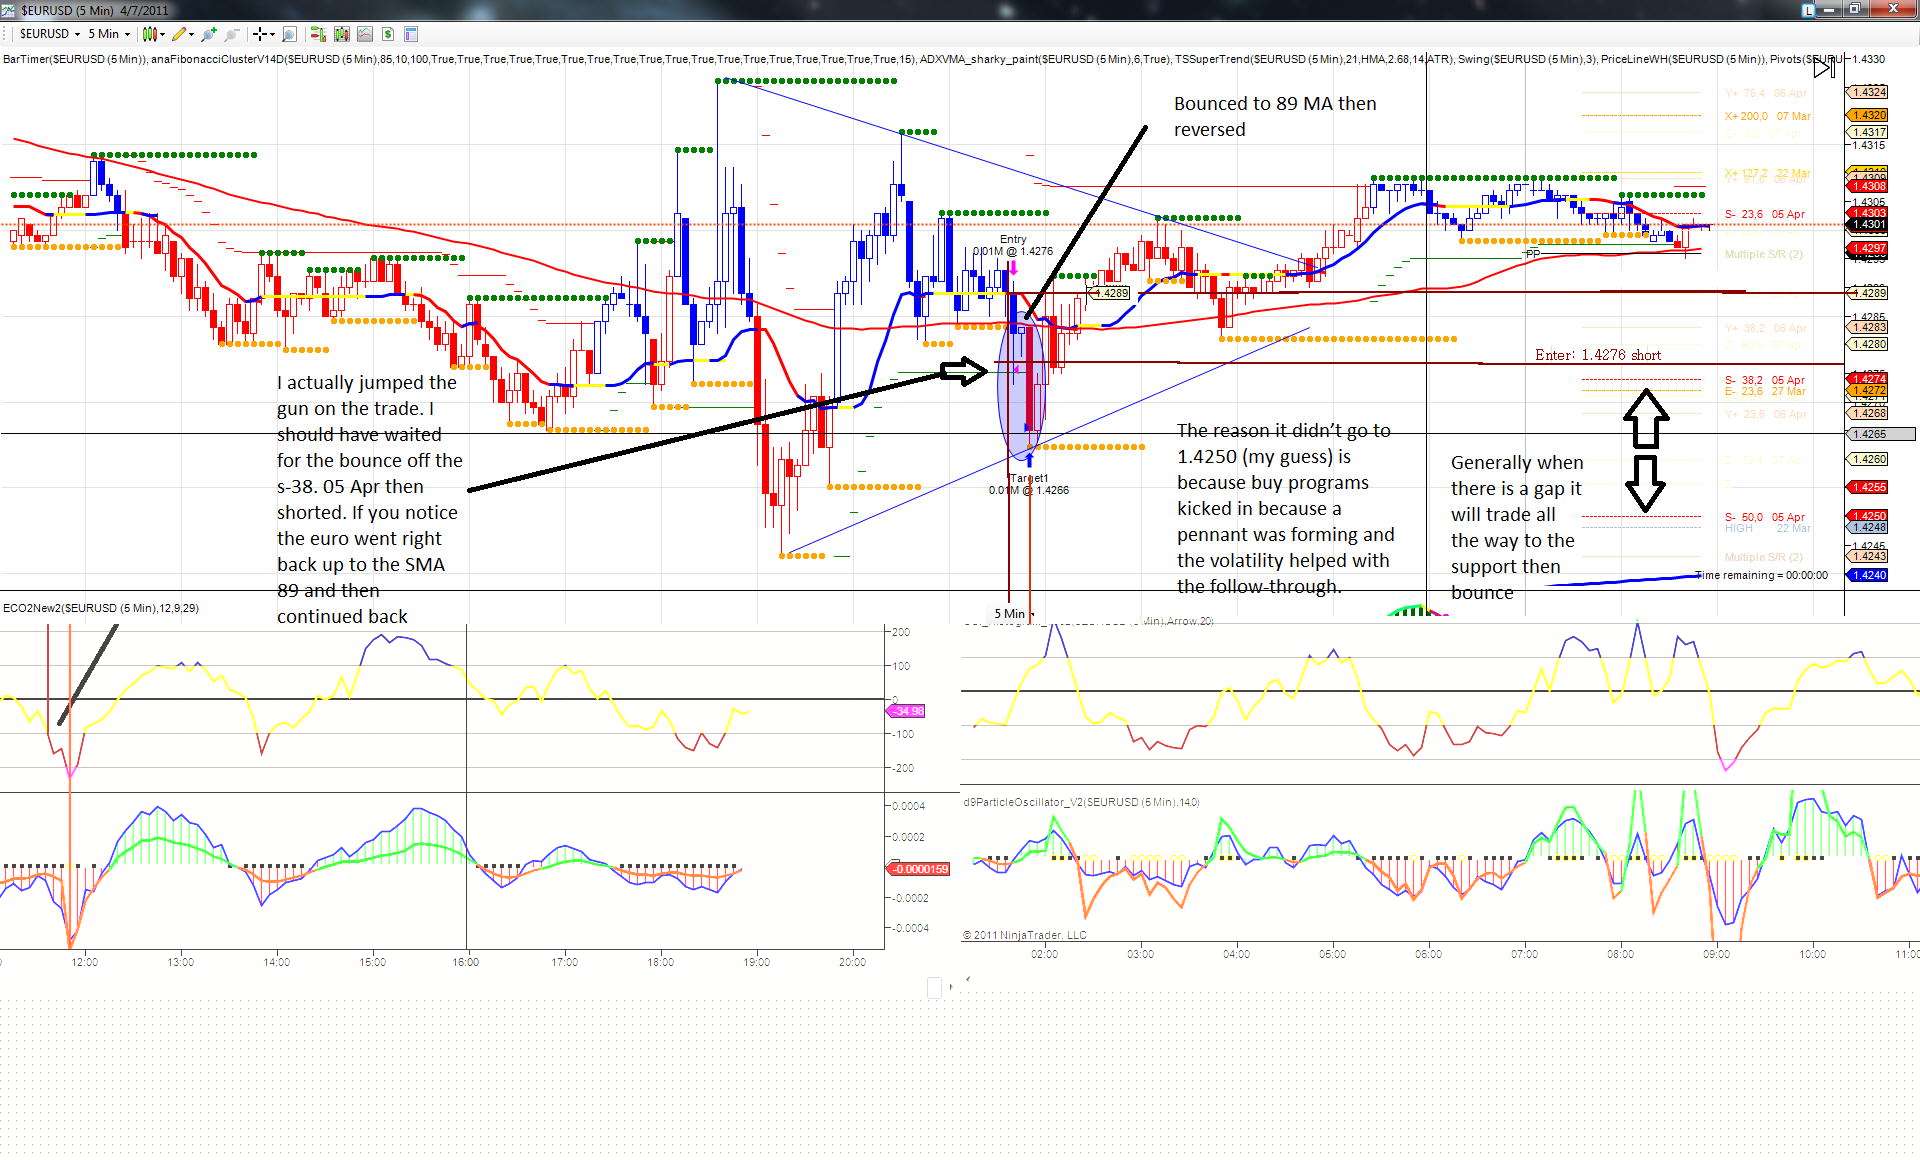This screenshot has width=1920, height=1160.
Task: Click the 1.4324 price marker
Action: pos(1868,92)
